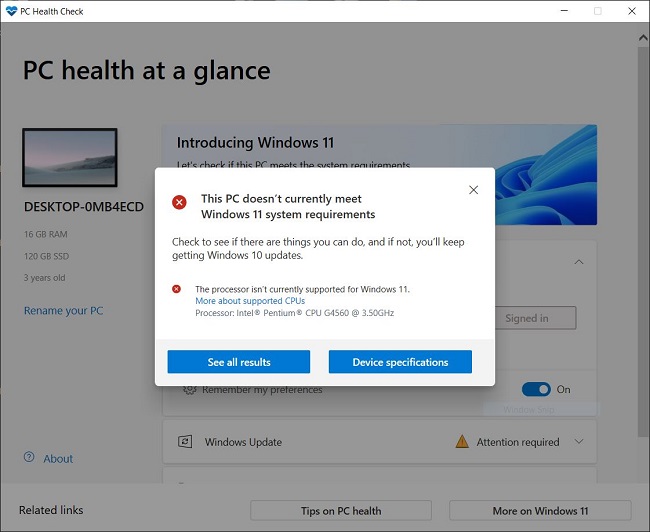
Task: Click the vertical scrollbar thumb
Action: pyautogui.click(x=643, y=240)
